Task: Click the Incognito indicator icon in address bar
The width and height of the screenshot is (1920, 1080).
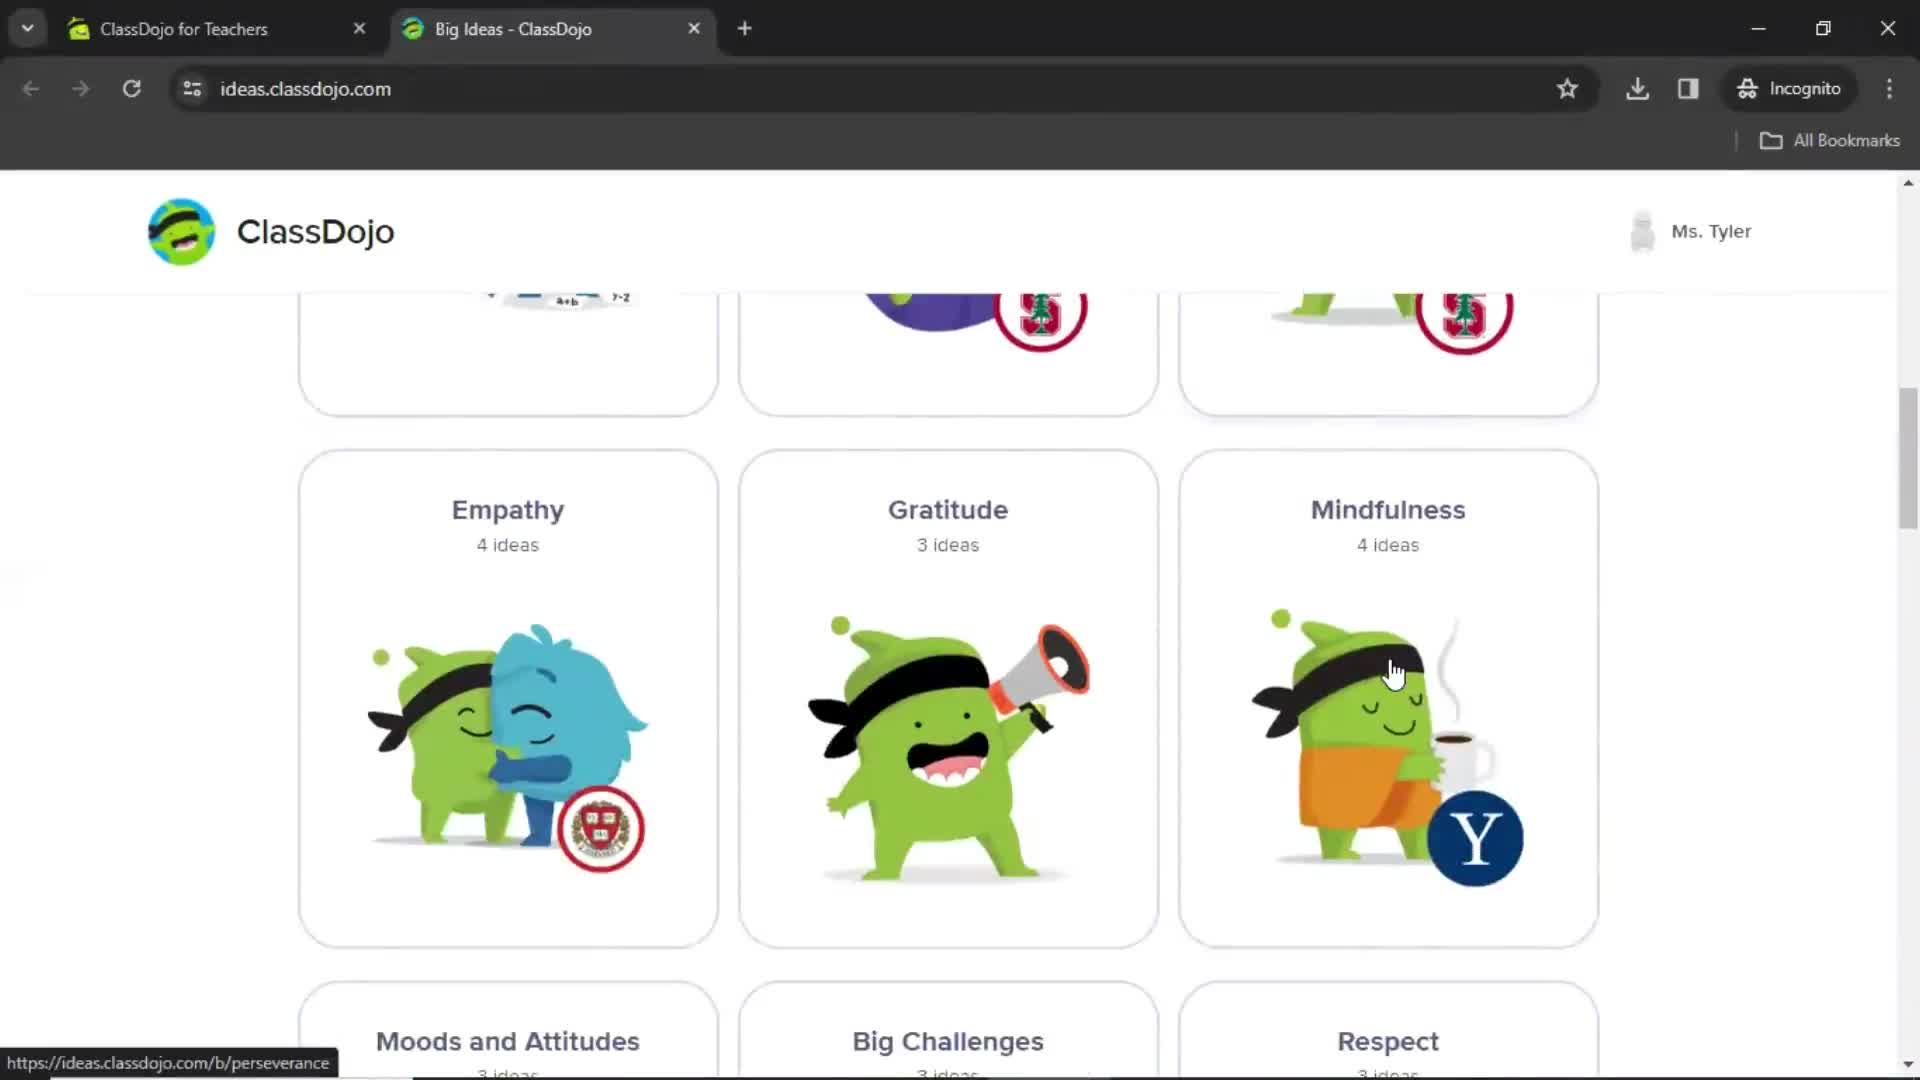Action: tap(1749, 88)
